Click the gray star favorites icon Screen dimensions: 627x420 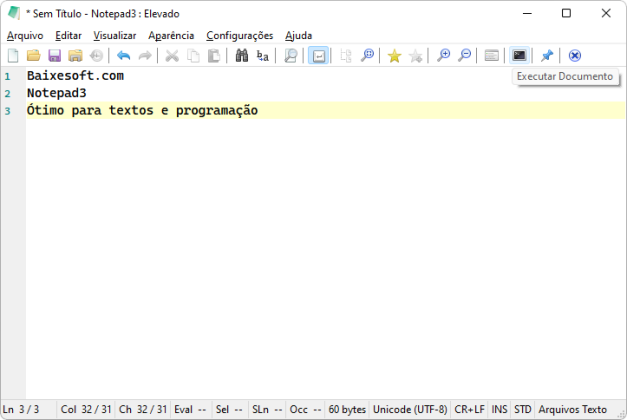point(416,56)
